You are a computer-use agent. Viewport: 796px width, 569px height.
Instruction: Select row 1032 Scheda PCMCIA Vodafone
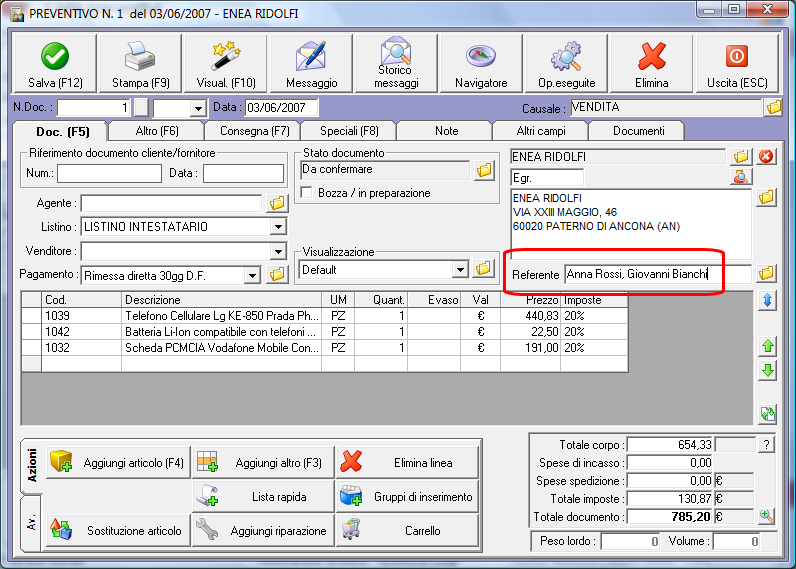pyautogui.click(x=325, y=348)
